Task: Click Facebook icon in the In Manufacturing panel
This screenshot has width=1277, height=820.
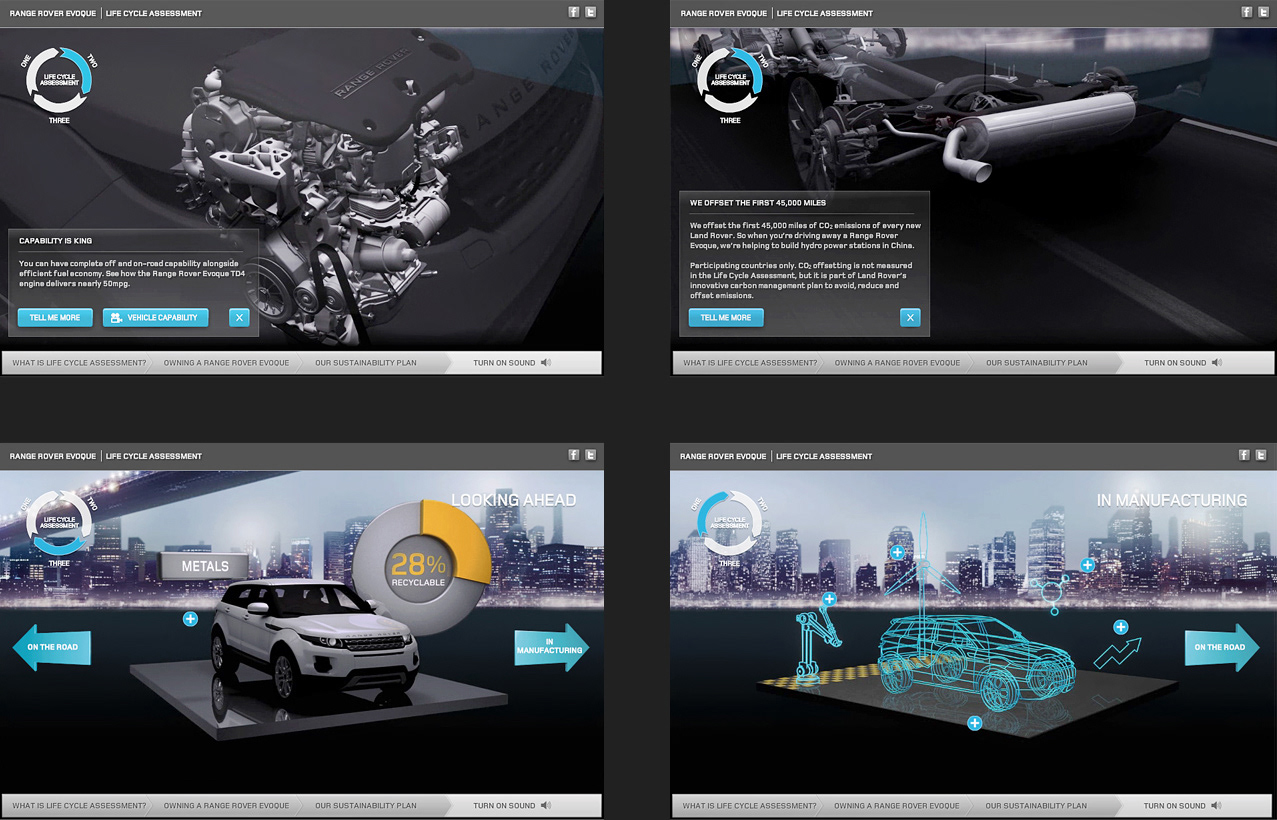Action: [1244, 455]
